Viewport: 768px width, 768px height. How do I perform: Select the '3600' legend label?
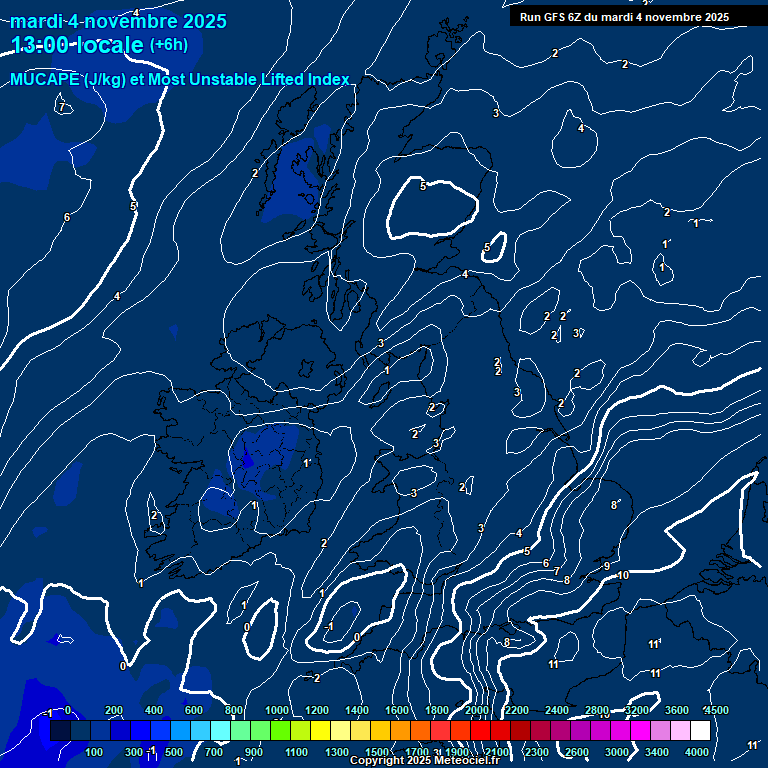(677, 710)
